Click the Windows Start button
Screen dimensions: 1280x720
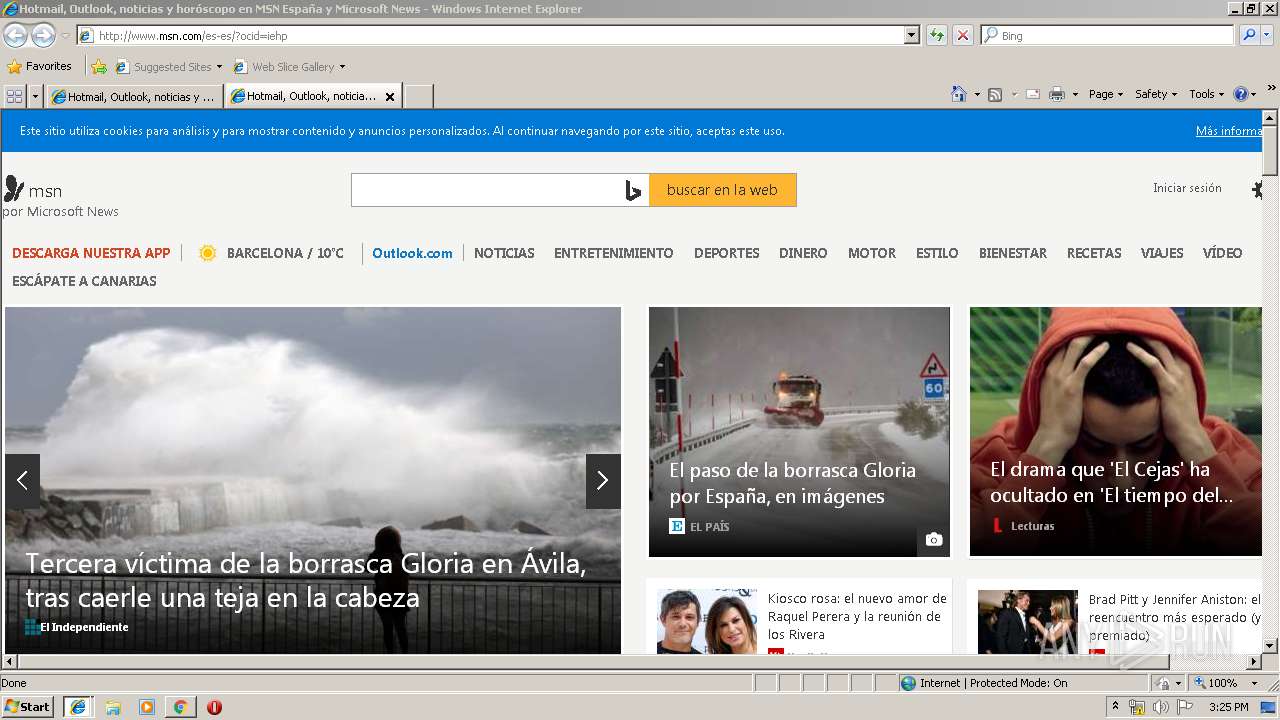[28, 707]
